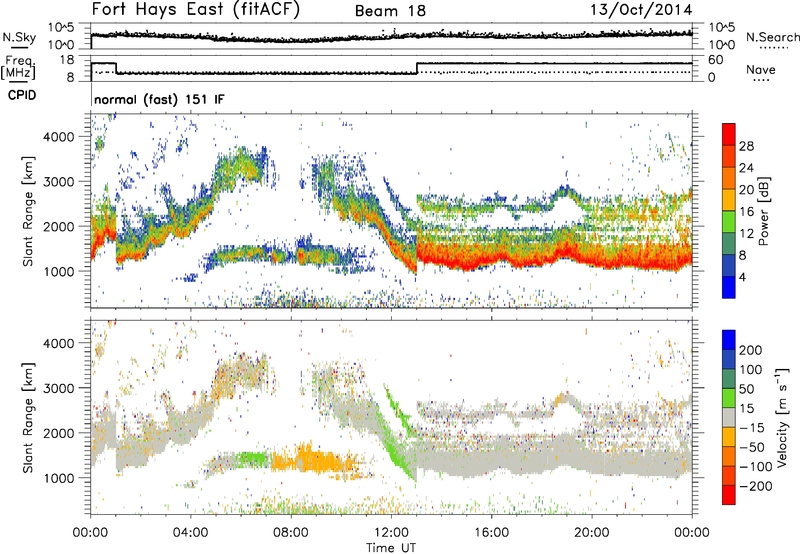
Task: Click the 'CPID' label
Action: 22,95
